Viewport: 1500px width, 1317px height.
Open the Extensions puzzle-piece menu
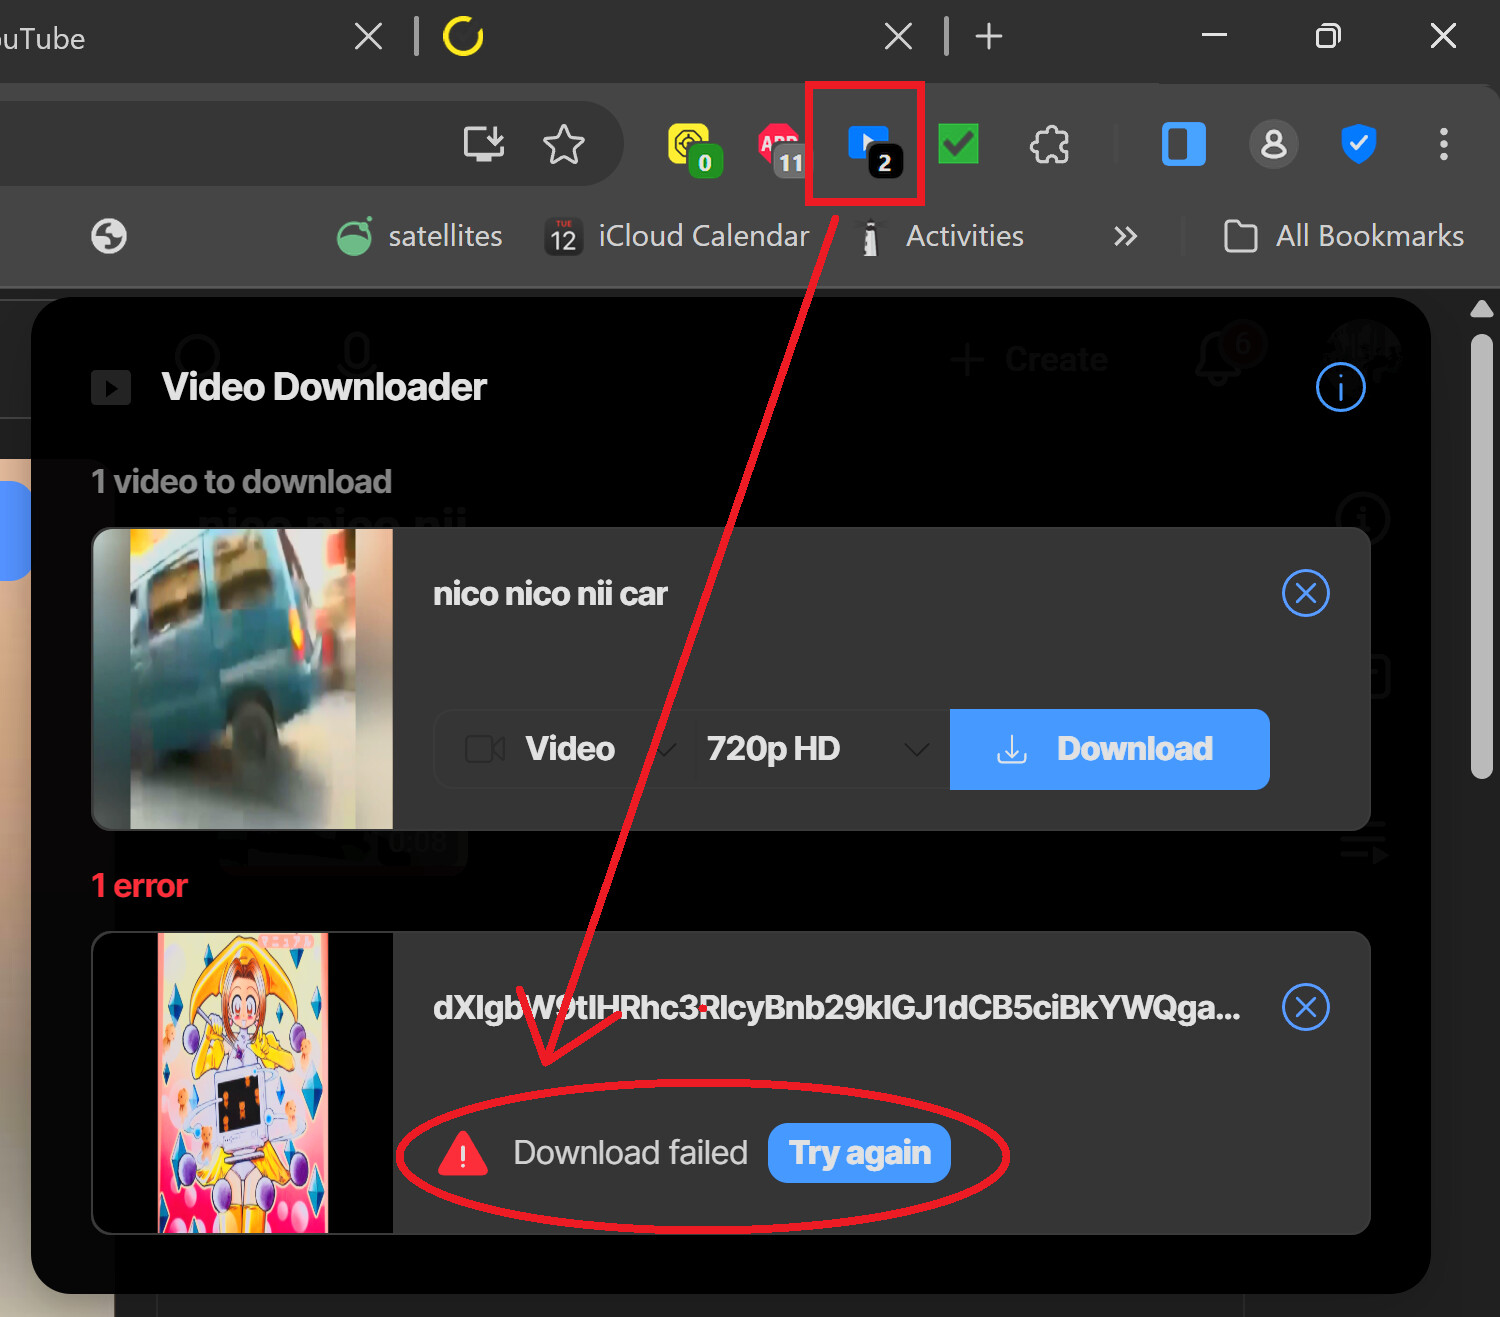point(1049,145)
